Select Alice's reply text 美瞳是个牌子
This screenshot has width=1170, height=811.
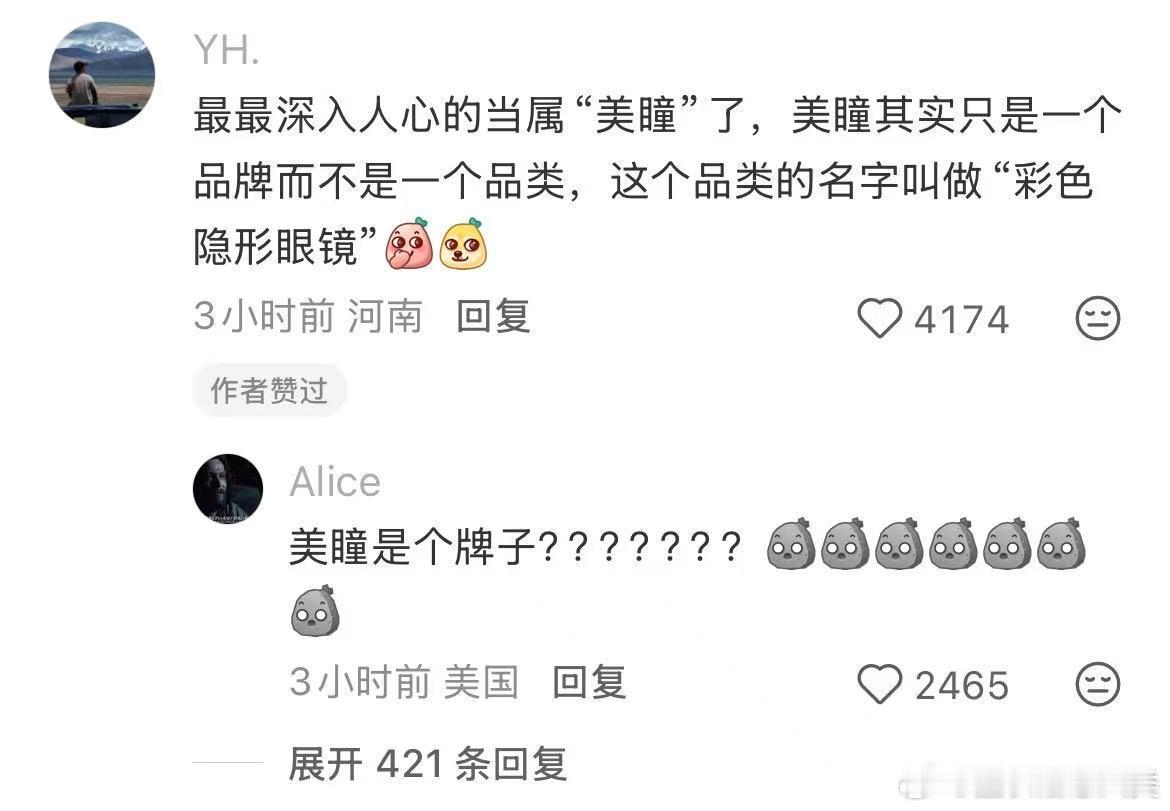[412, 547]
